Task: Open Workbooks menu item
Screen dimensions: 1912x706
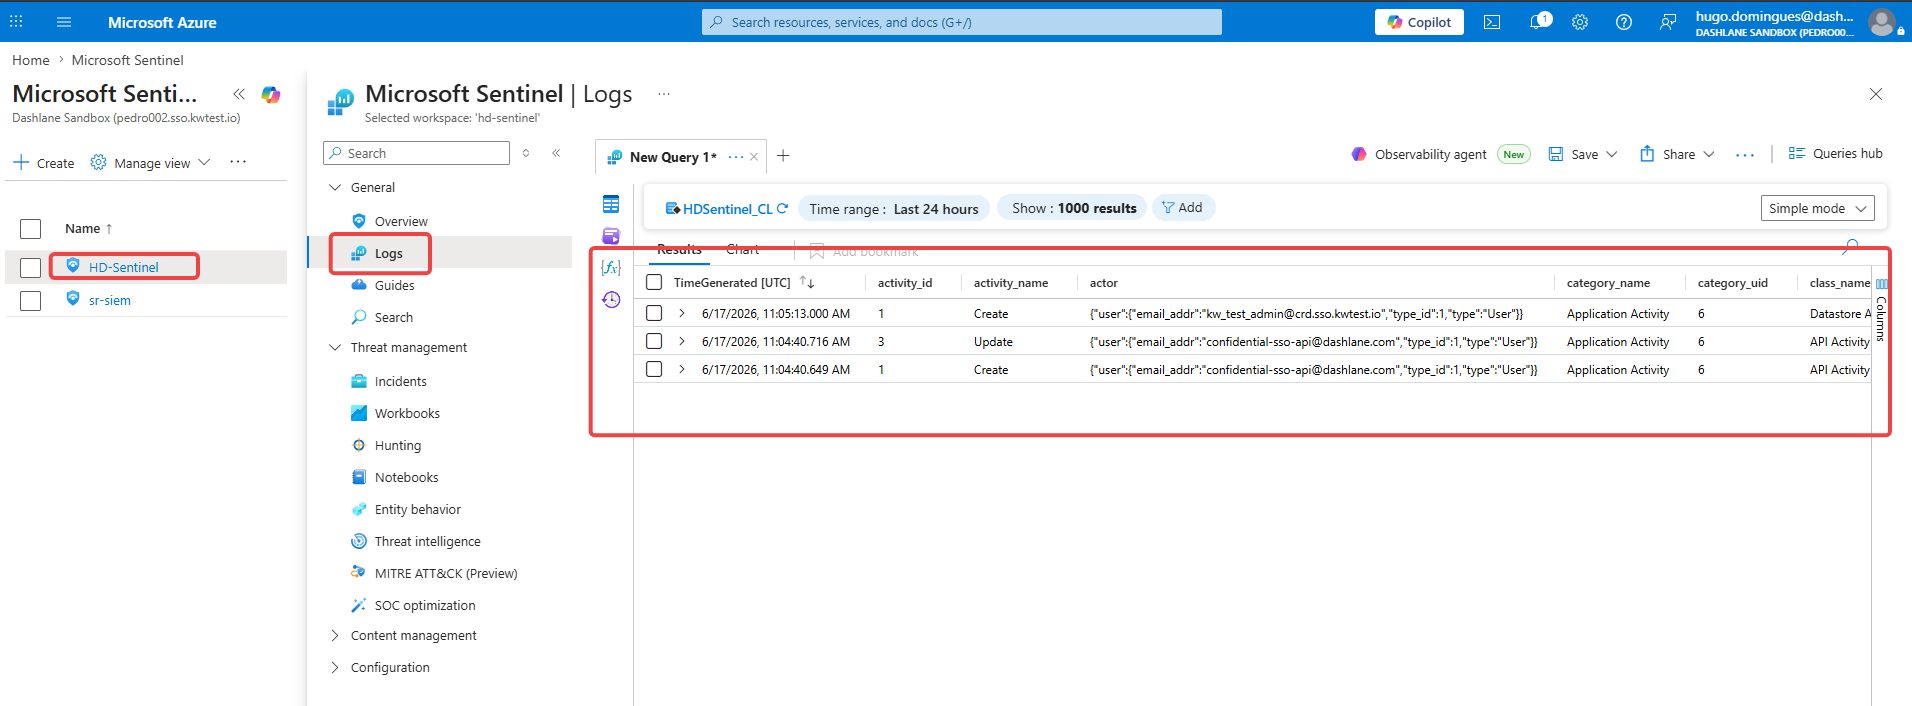Action: tap(407, 413)
